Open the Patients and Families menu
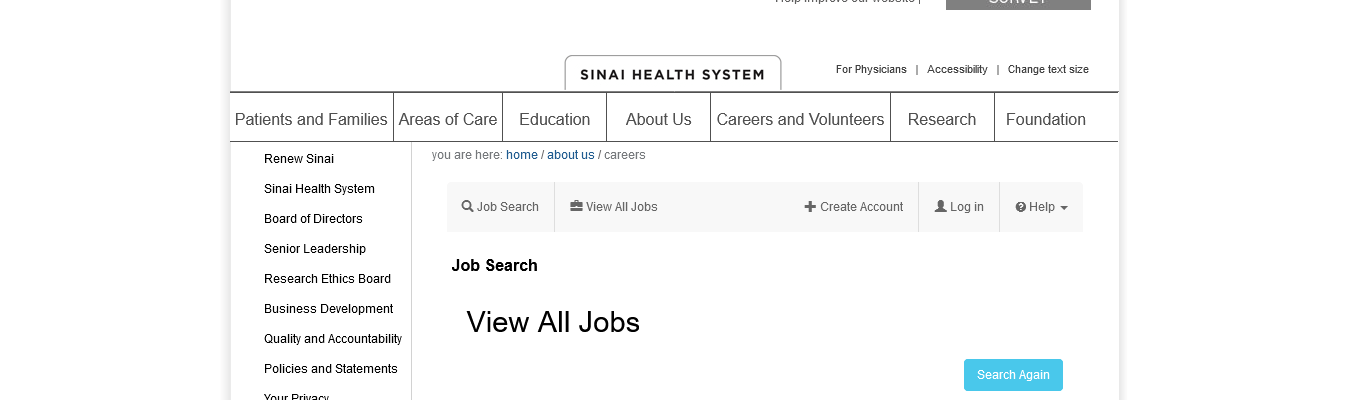 click(311, 119)
